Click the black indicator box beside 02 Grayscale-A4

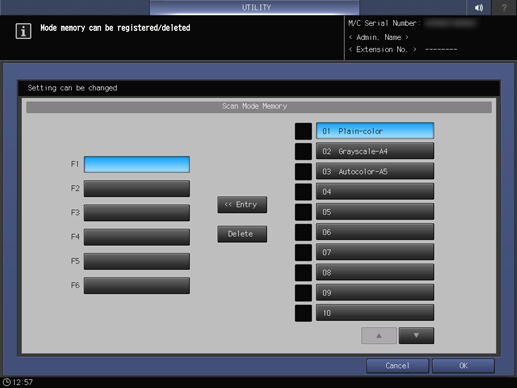(x=303, y=151)
